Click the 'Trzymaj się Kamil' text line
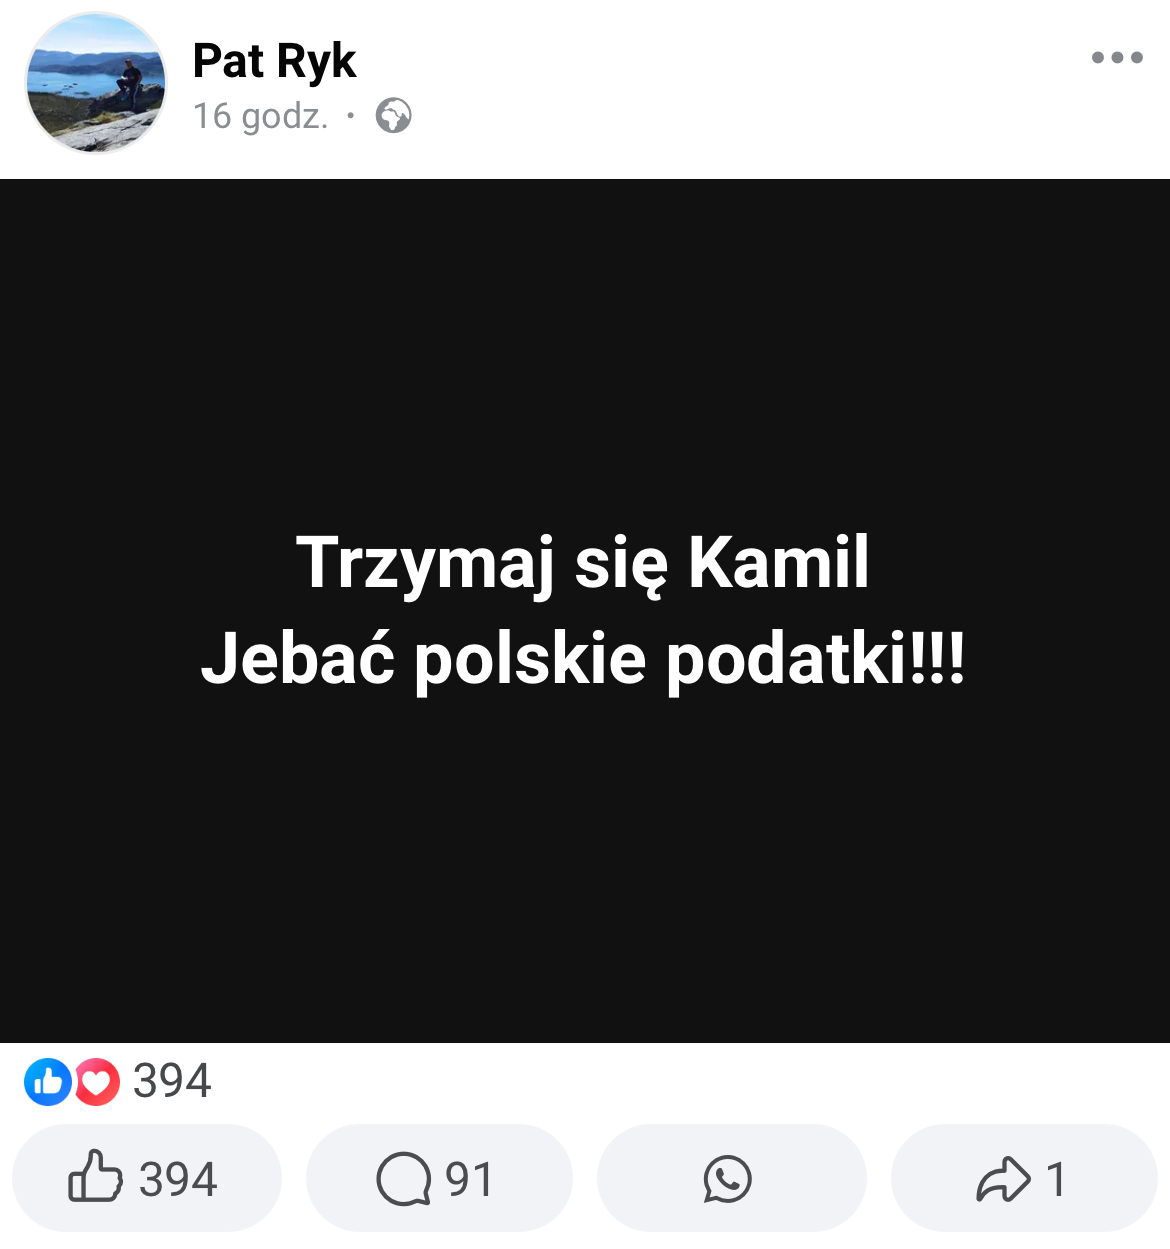This screenshot has width=1170, height=1249. 583,563
